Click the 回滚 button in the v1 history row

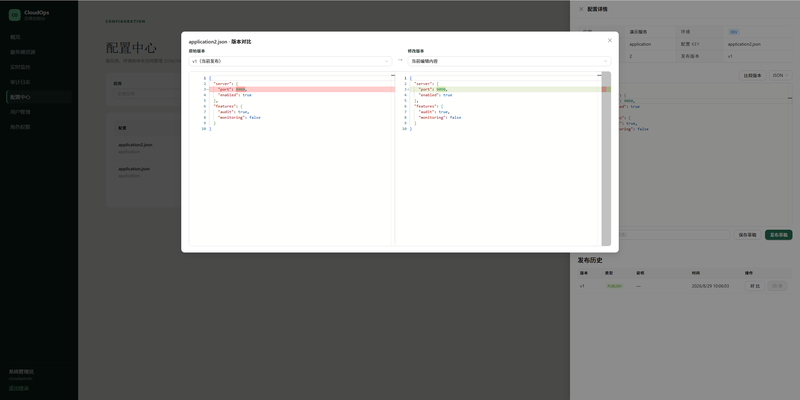point(778,286)
